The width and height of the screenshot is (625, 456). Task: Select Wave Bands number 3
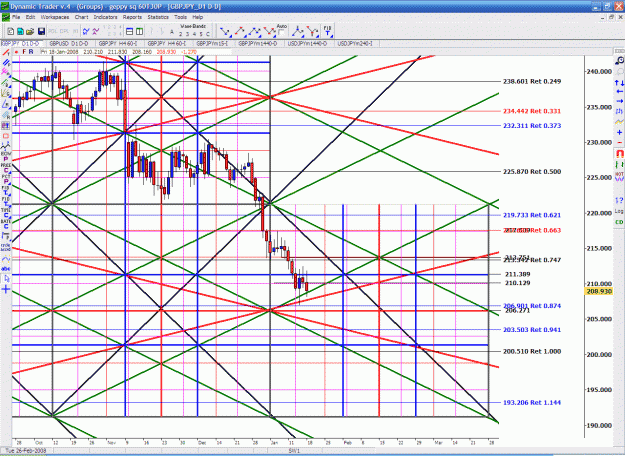click(x=189, y=34)
